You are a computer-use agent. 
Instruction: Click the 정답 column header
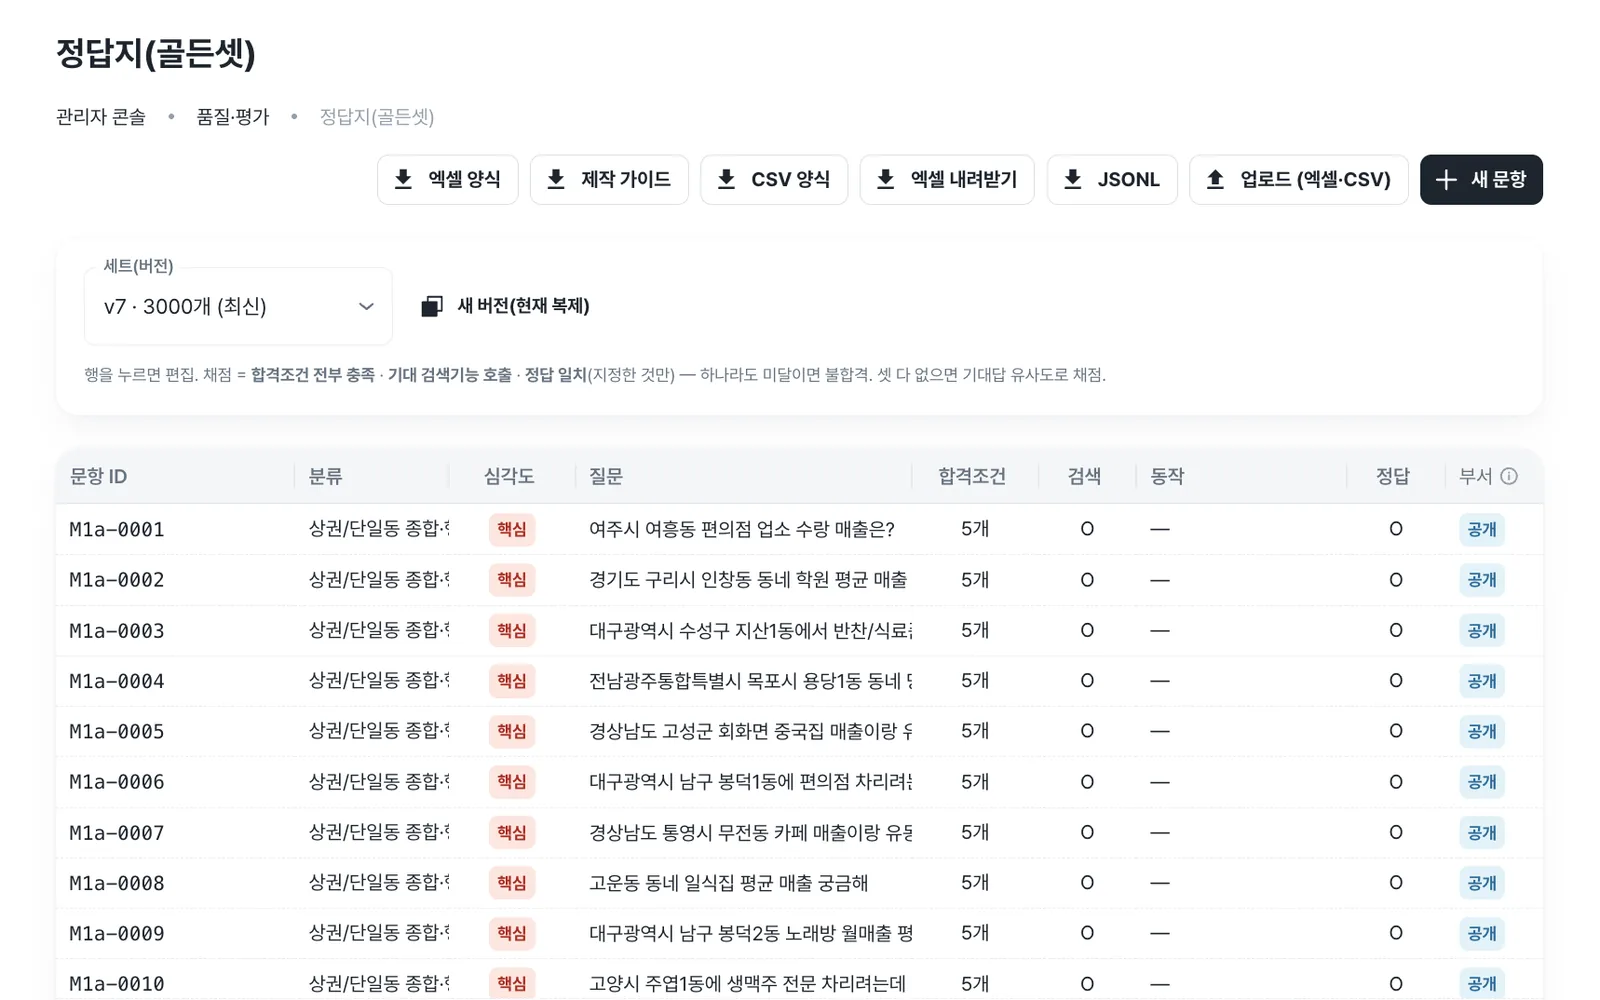(1393, 476)
